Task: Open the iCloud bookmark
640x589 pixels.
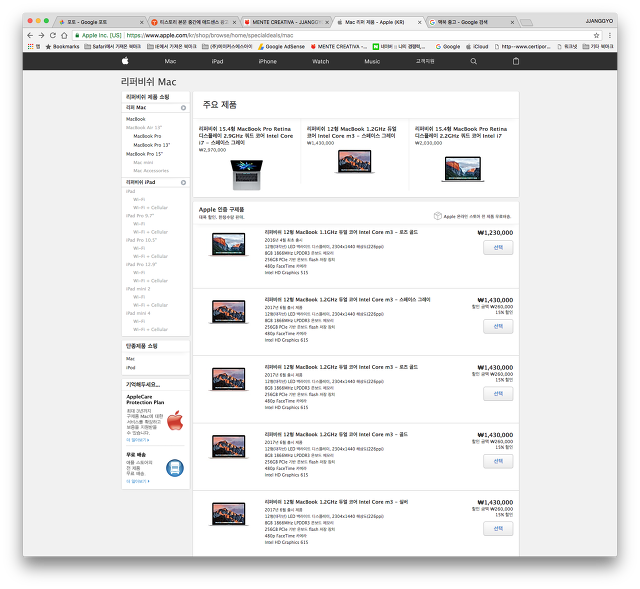Action: [x=477, y=47]
